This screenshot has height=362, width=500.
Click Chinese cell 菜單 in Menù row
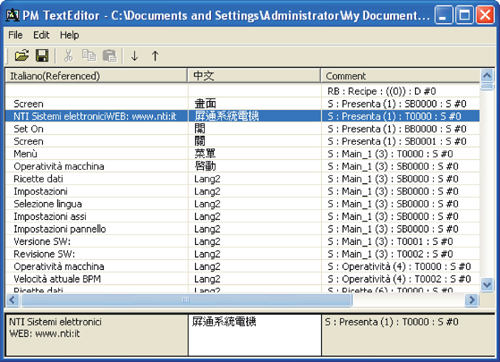pyautogui.click(x=205, y=154)
